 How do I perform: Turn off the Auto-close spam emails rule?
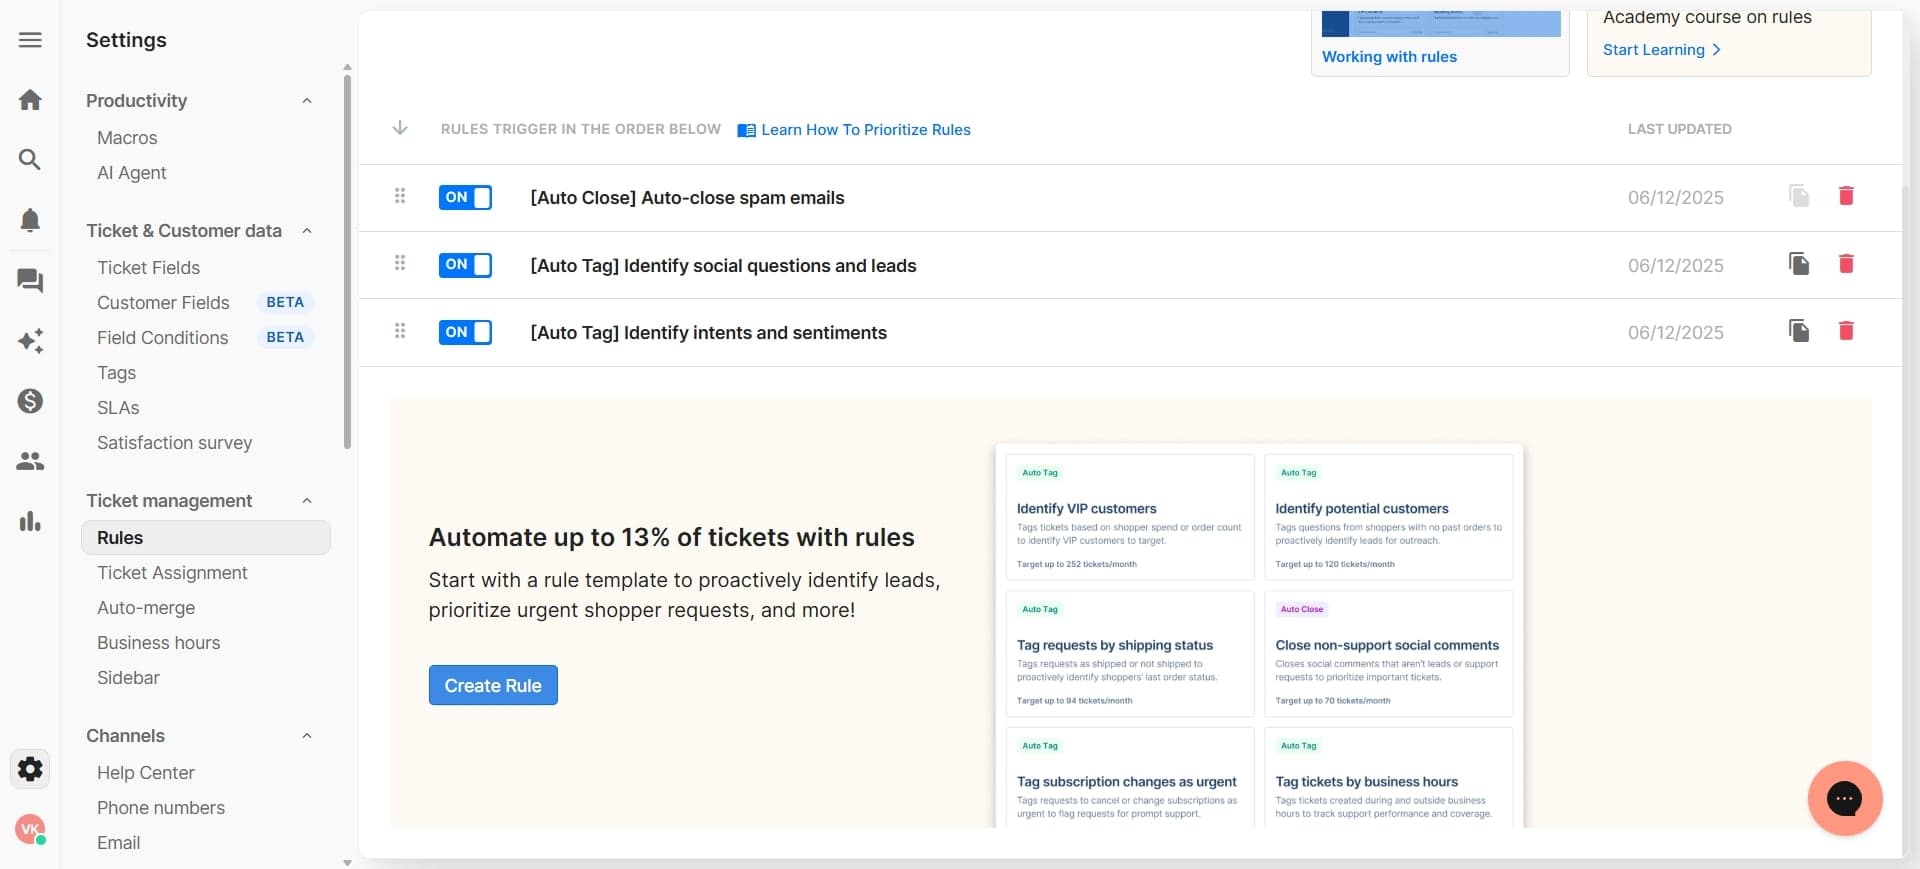(466, 197)
